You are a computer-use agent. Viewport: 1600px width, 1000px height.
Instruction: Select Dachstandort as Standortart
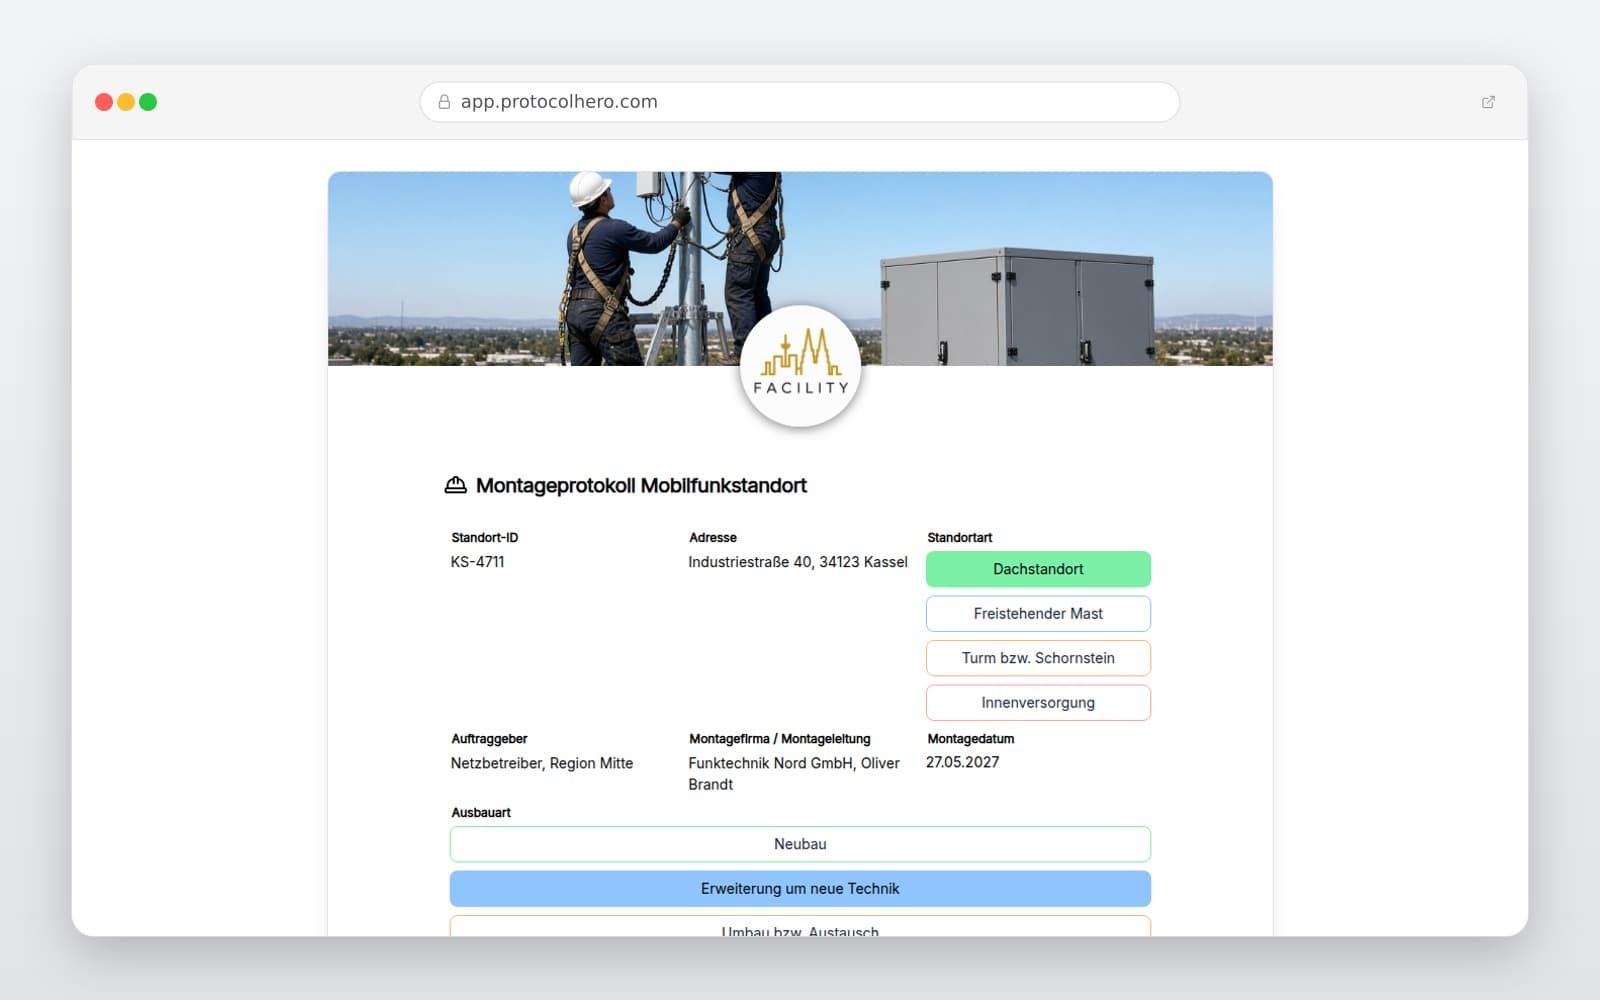coord(1038,569)
